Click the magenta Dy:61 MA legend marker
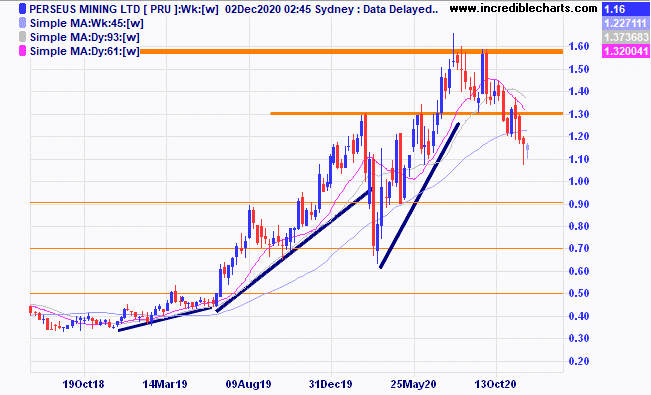Viewport: 651px width, 395px height. [23, 51]
